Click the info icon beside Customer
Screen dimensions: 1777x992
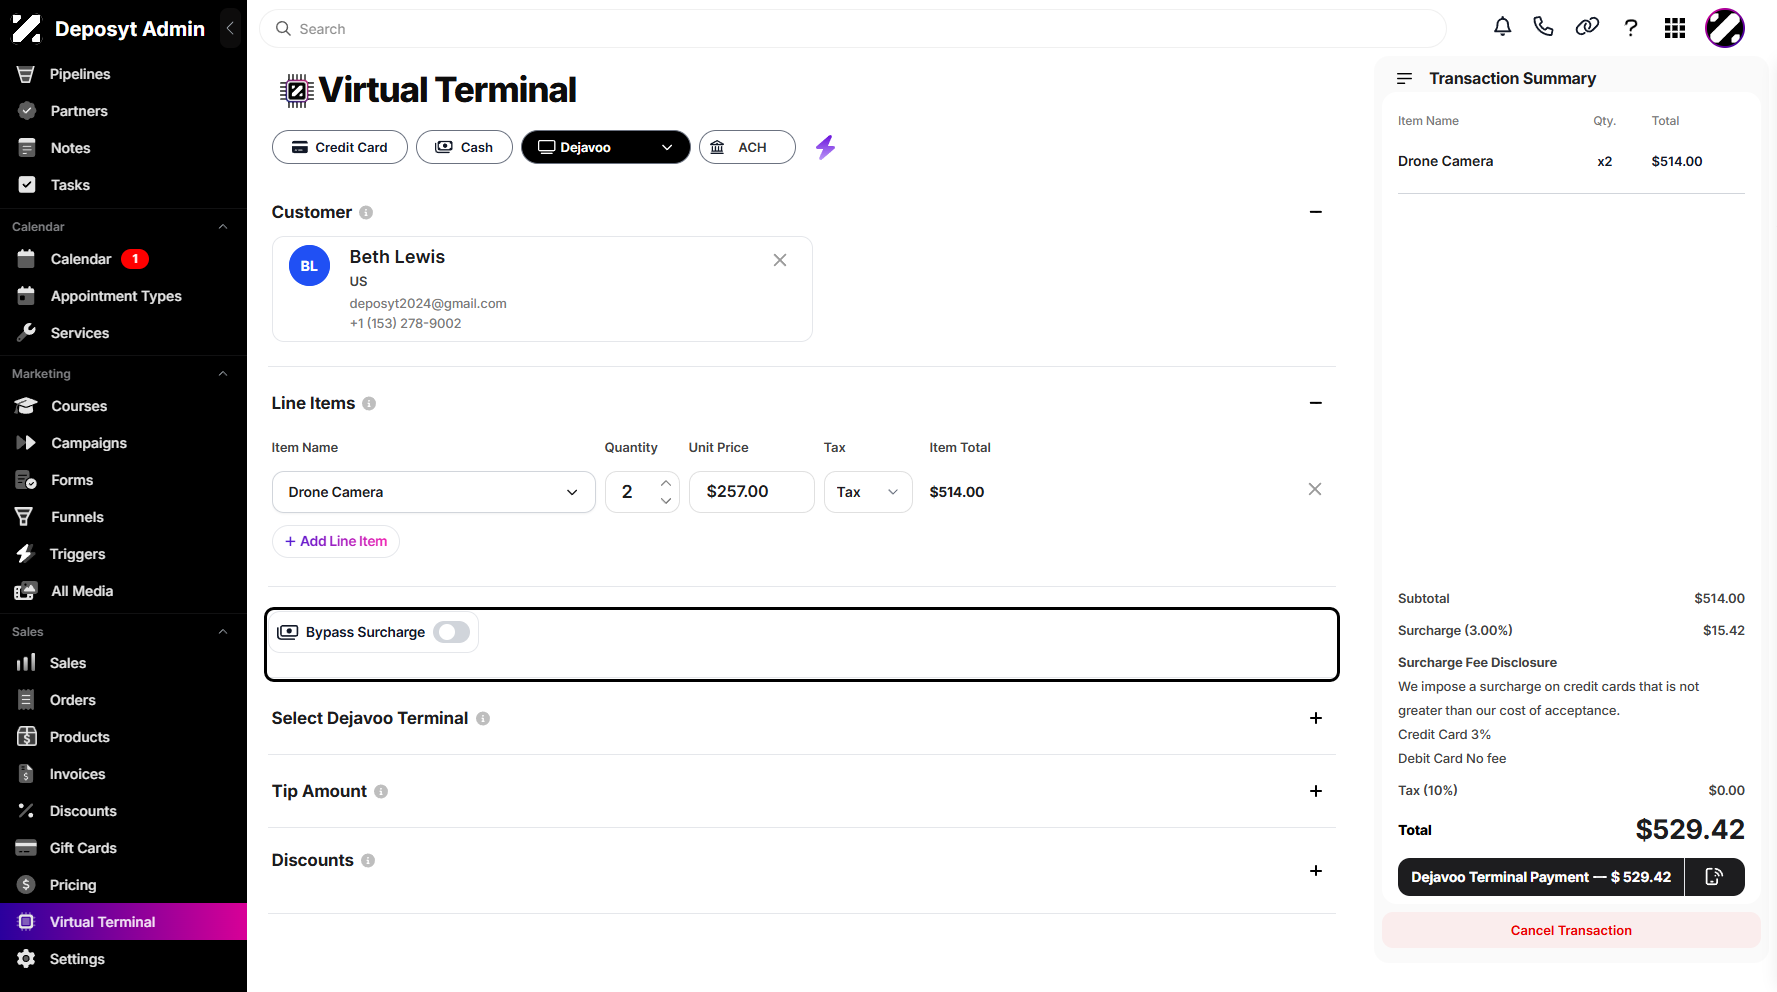[x=366, y=212]
